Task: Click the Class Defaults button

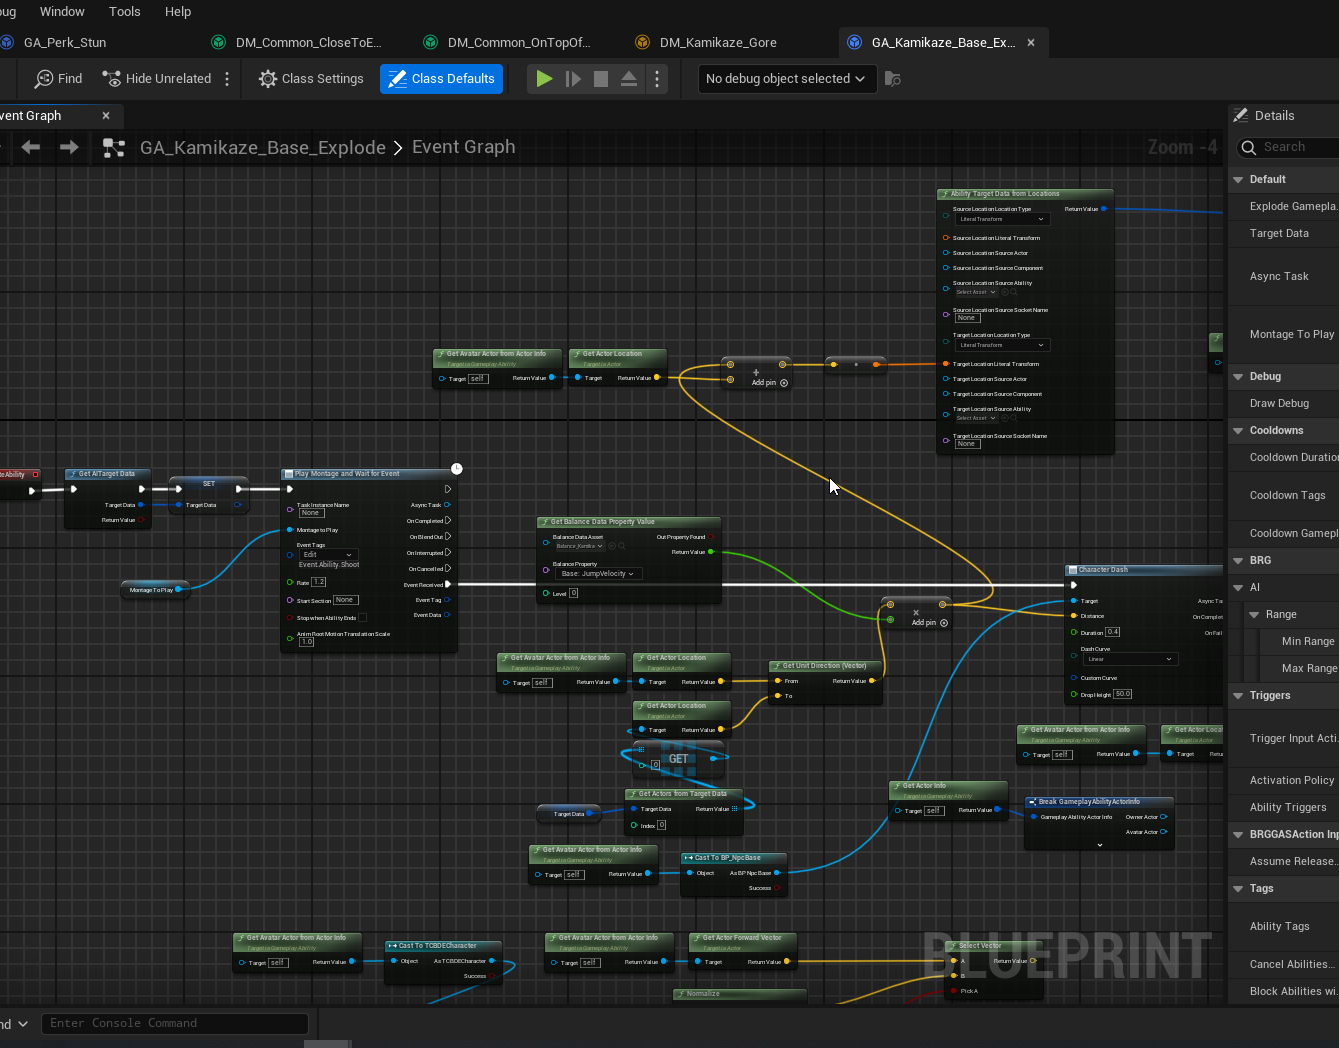Action: click(x=441, y=79)
